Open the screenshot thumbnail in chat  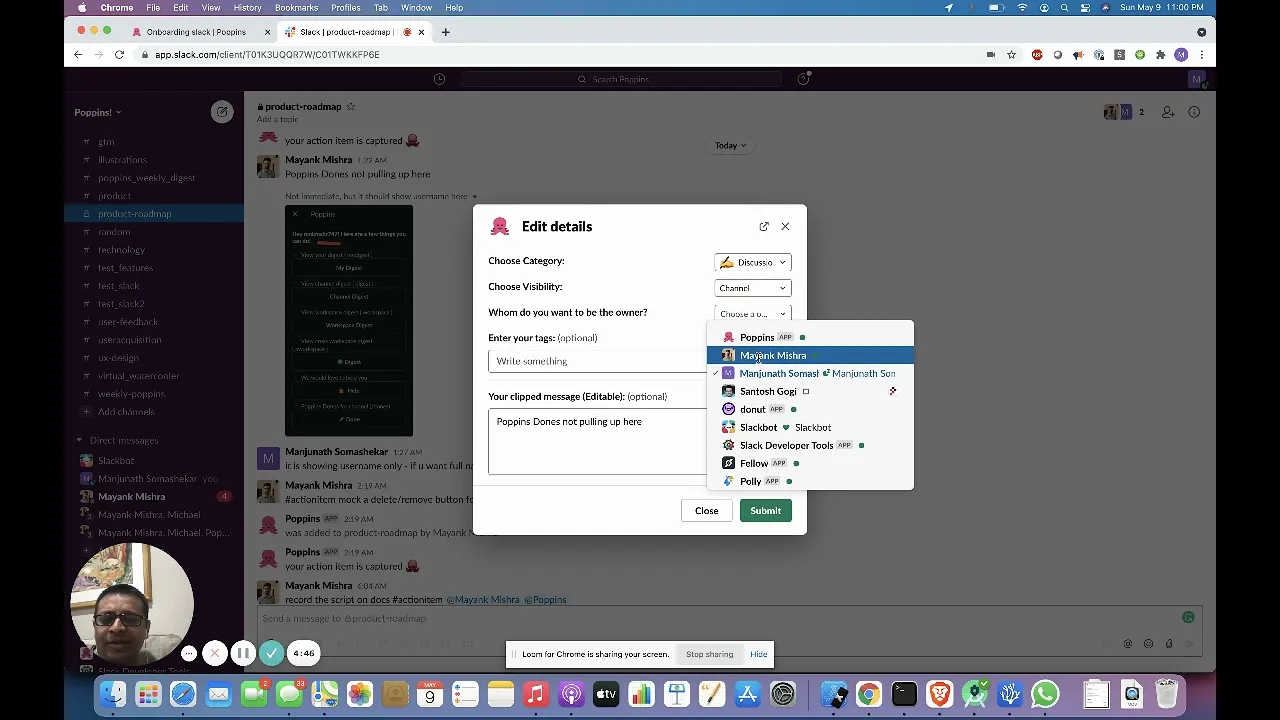[349, 320]
